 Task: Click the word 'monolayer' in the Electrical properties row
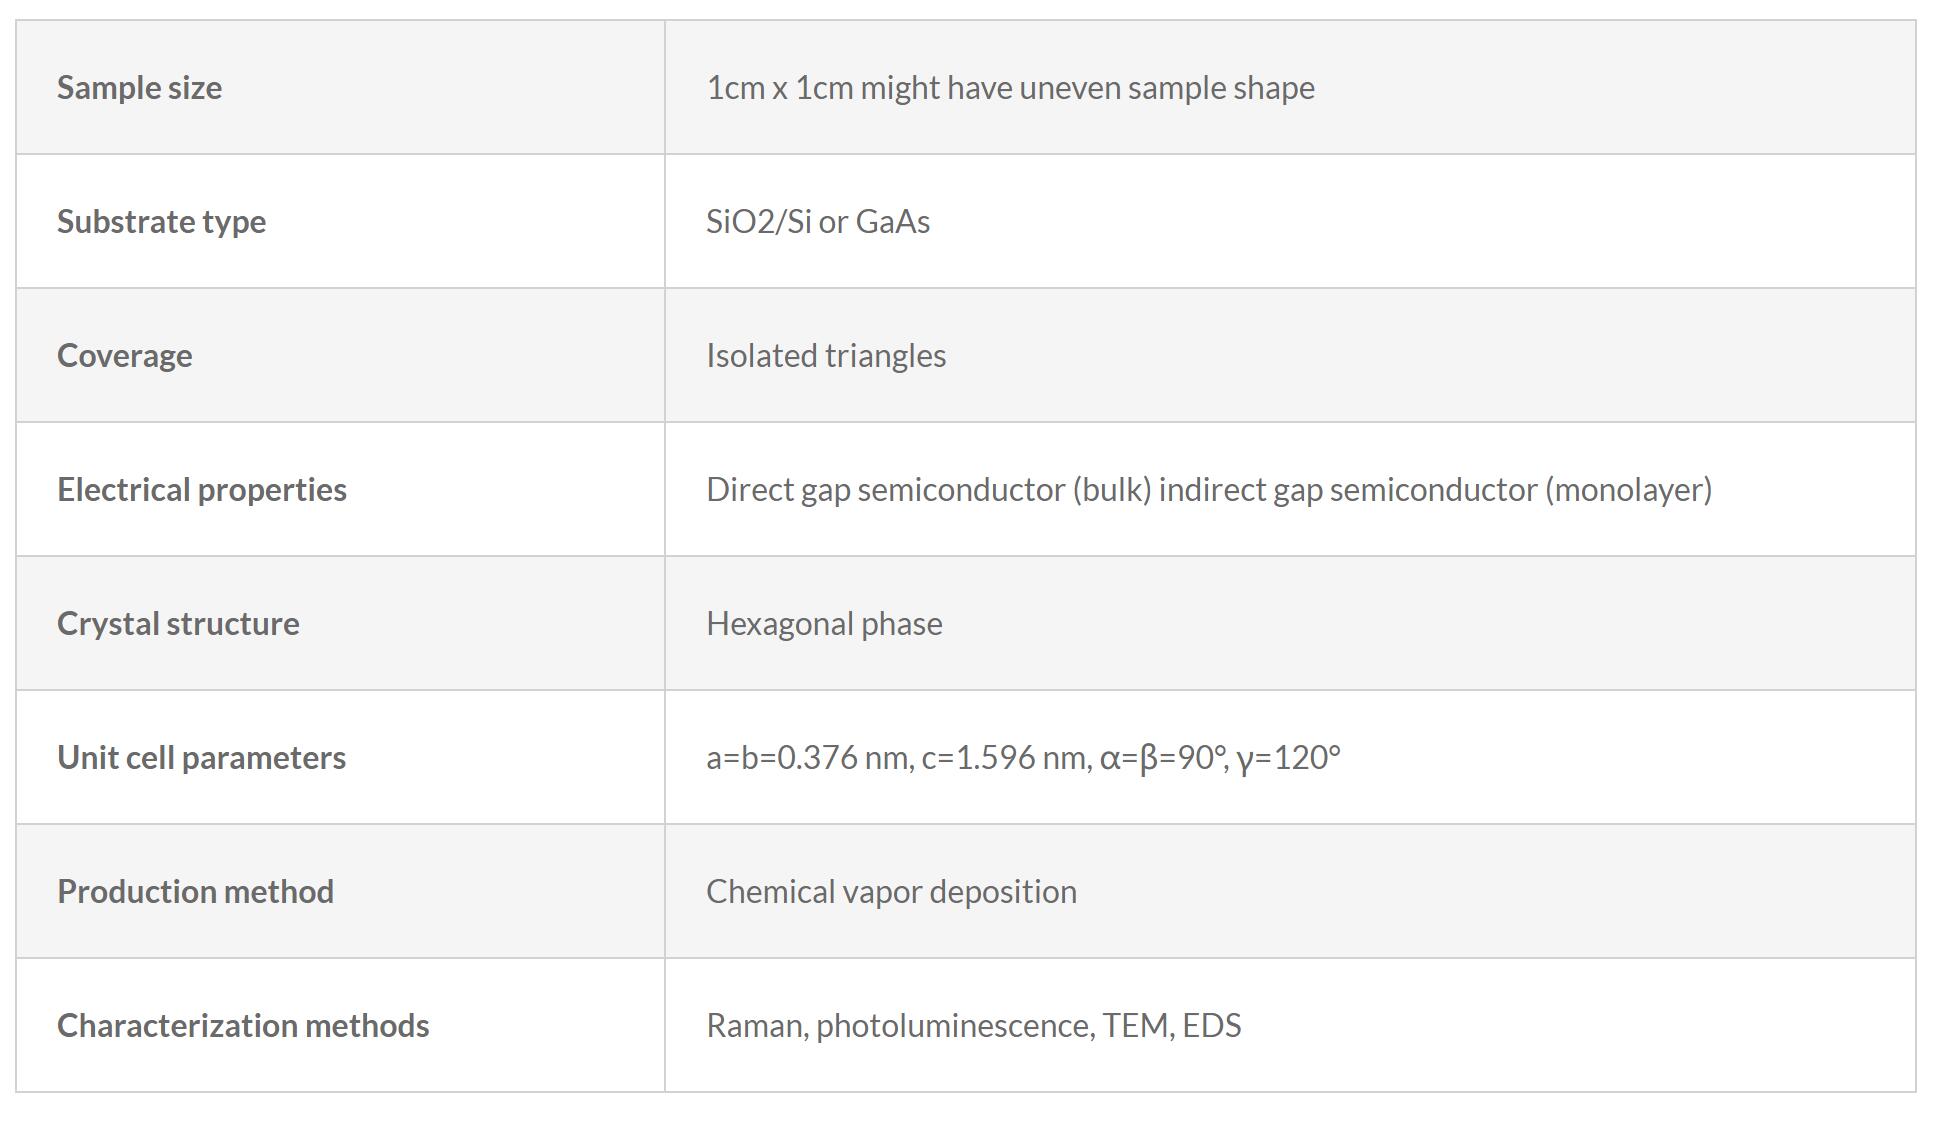click(1627, 490)
